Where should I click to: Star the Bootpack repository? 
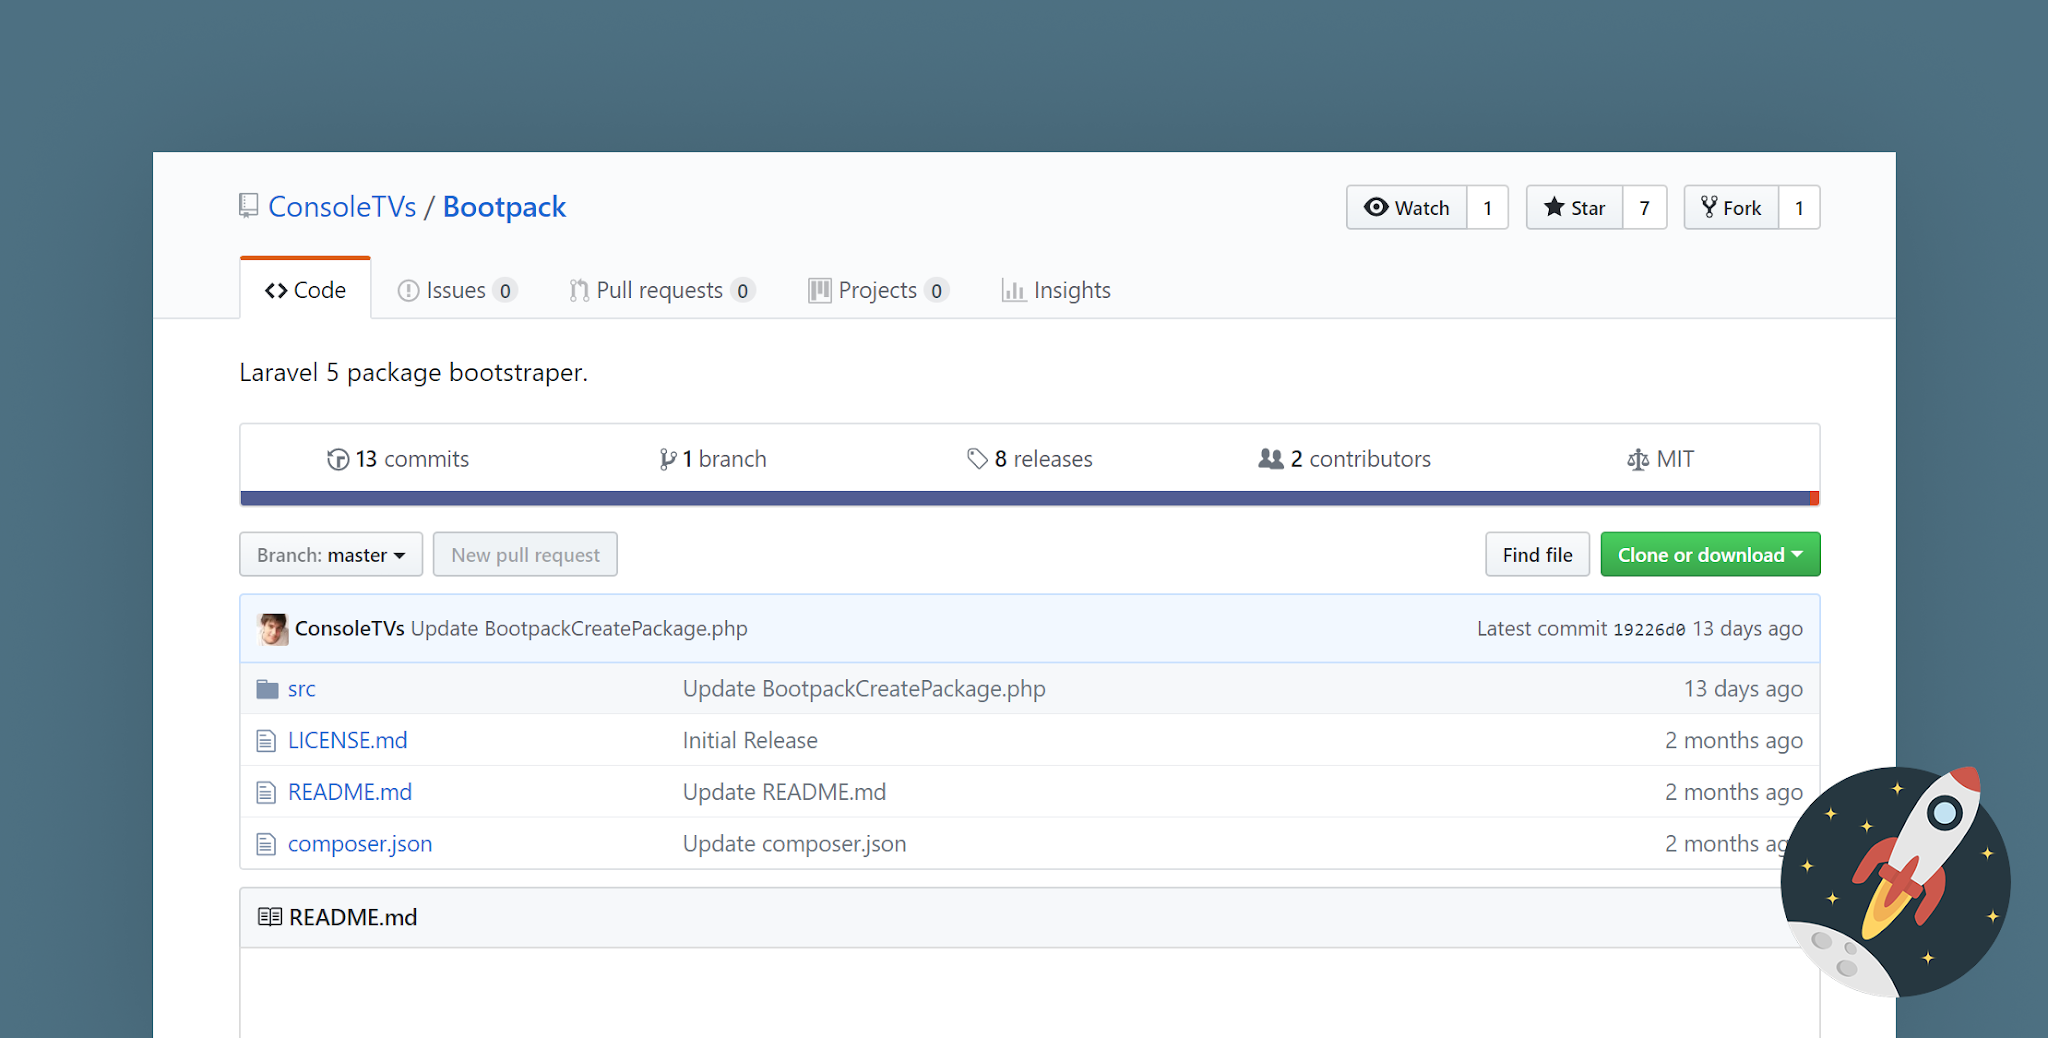tap(1575, 208)
